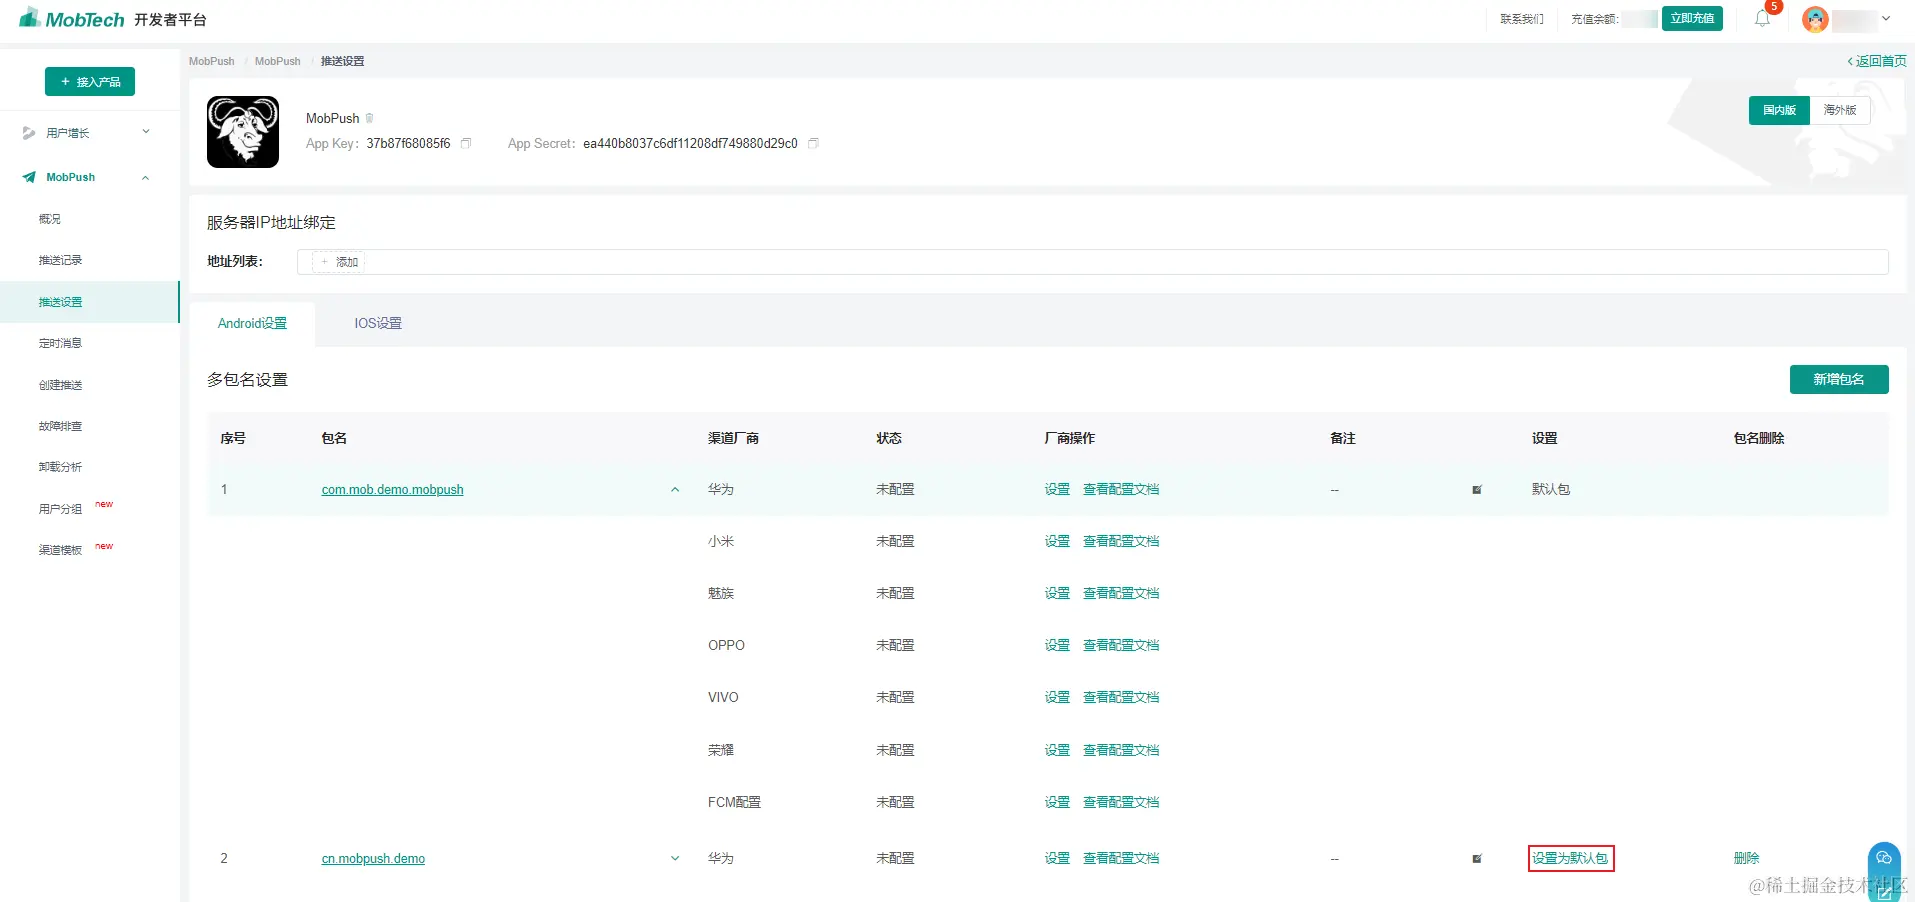Viewport: 1915px width, 902px height.
Task: Click 设置 for the 小米 channel
Action: (x=1057, y=541)
